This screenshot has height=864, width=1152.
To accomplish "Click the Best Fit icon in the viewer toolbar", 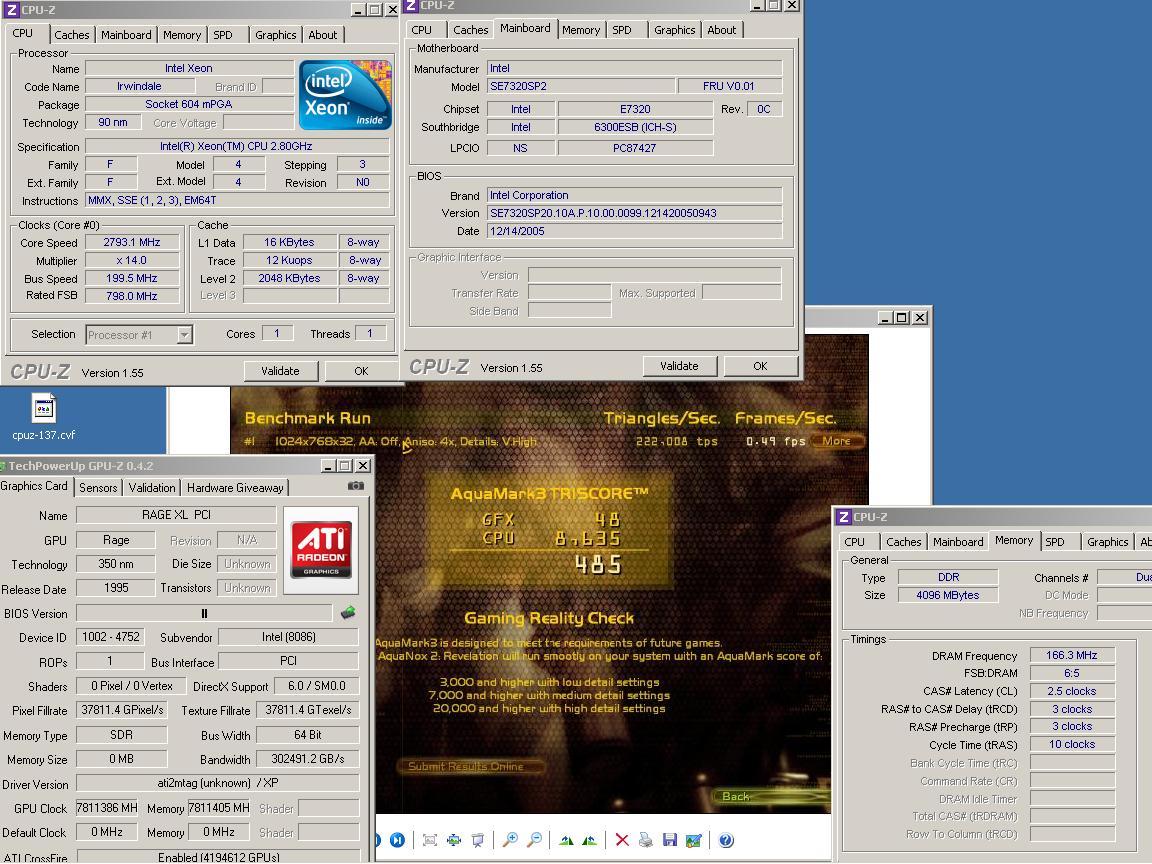I will point(430,840).
